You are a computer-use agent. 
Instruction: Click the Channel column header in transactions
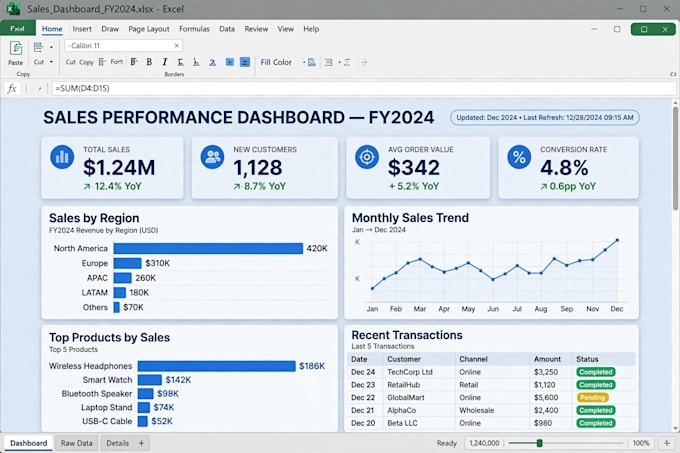tap(474, 359)
